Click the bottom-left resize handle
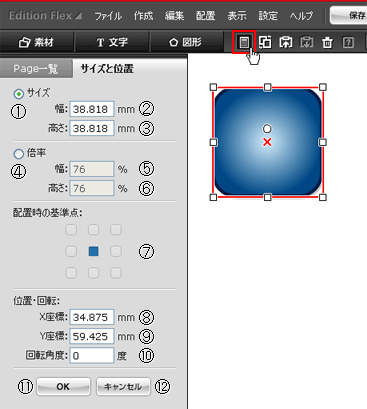This screenshot has height=409, width=367. (x=213, y=197)
